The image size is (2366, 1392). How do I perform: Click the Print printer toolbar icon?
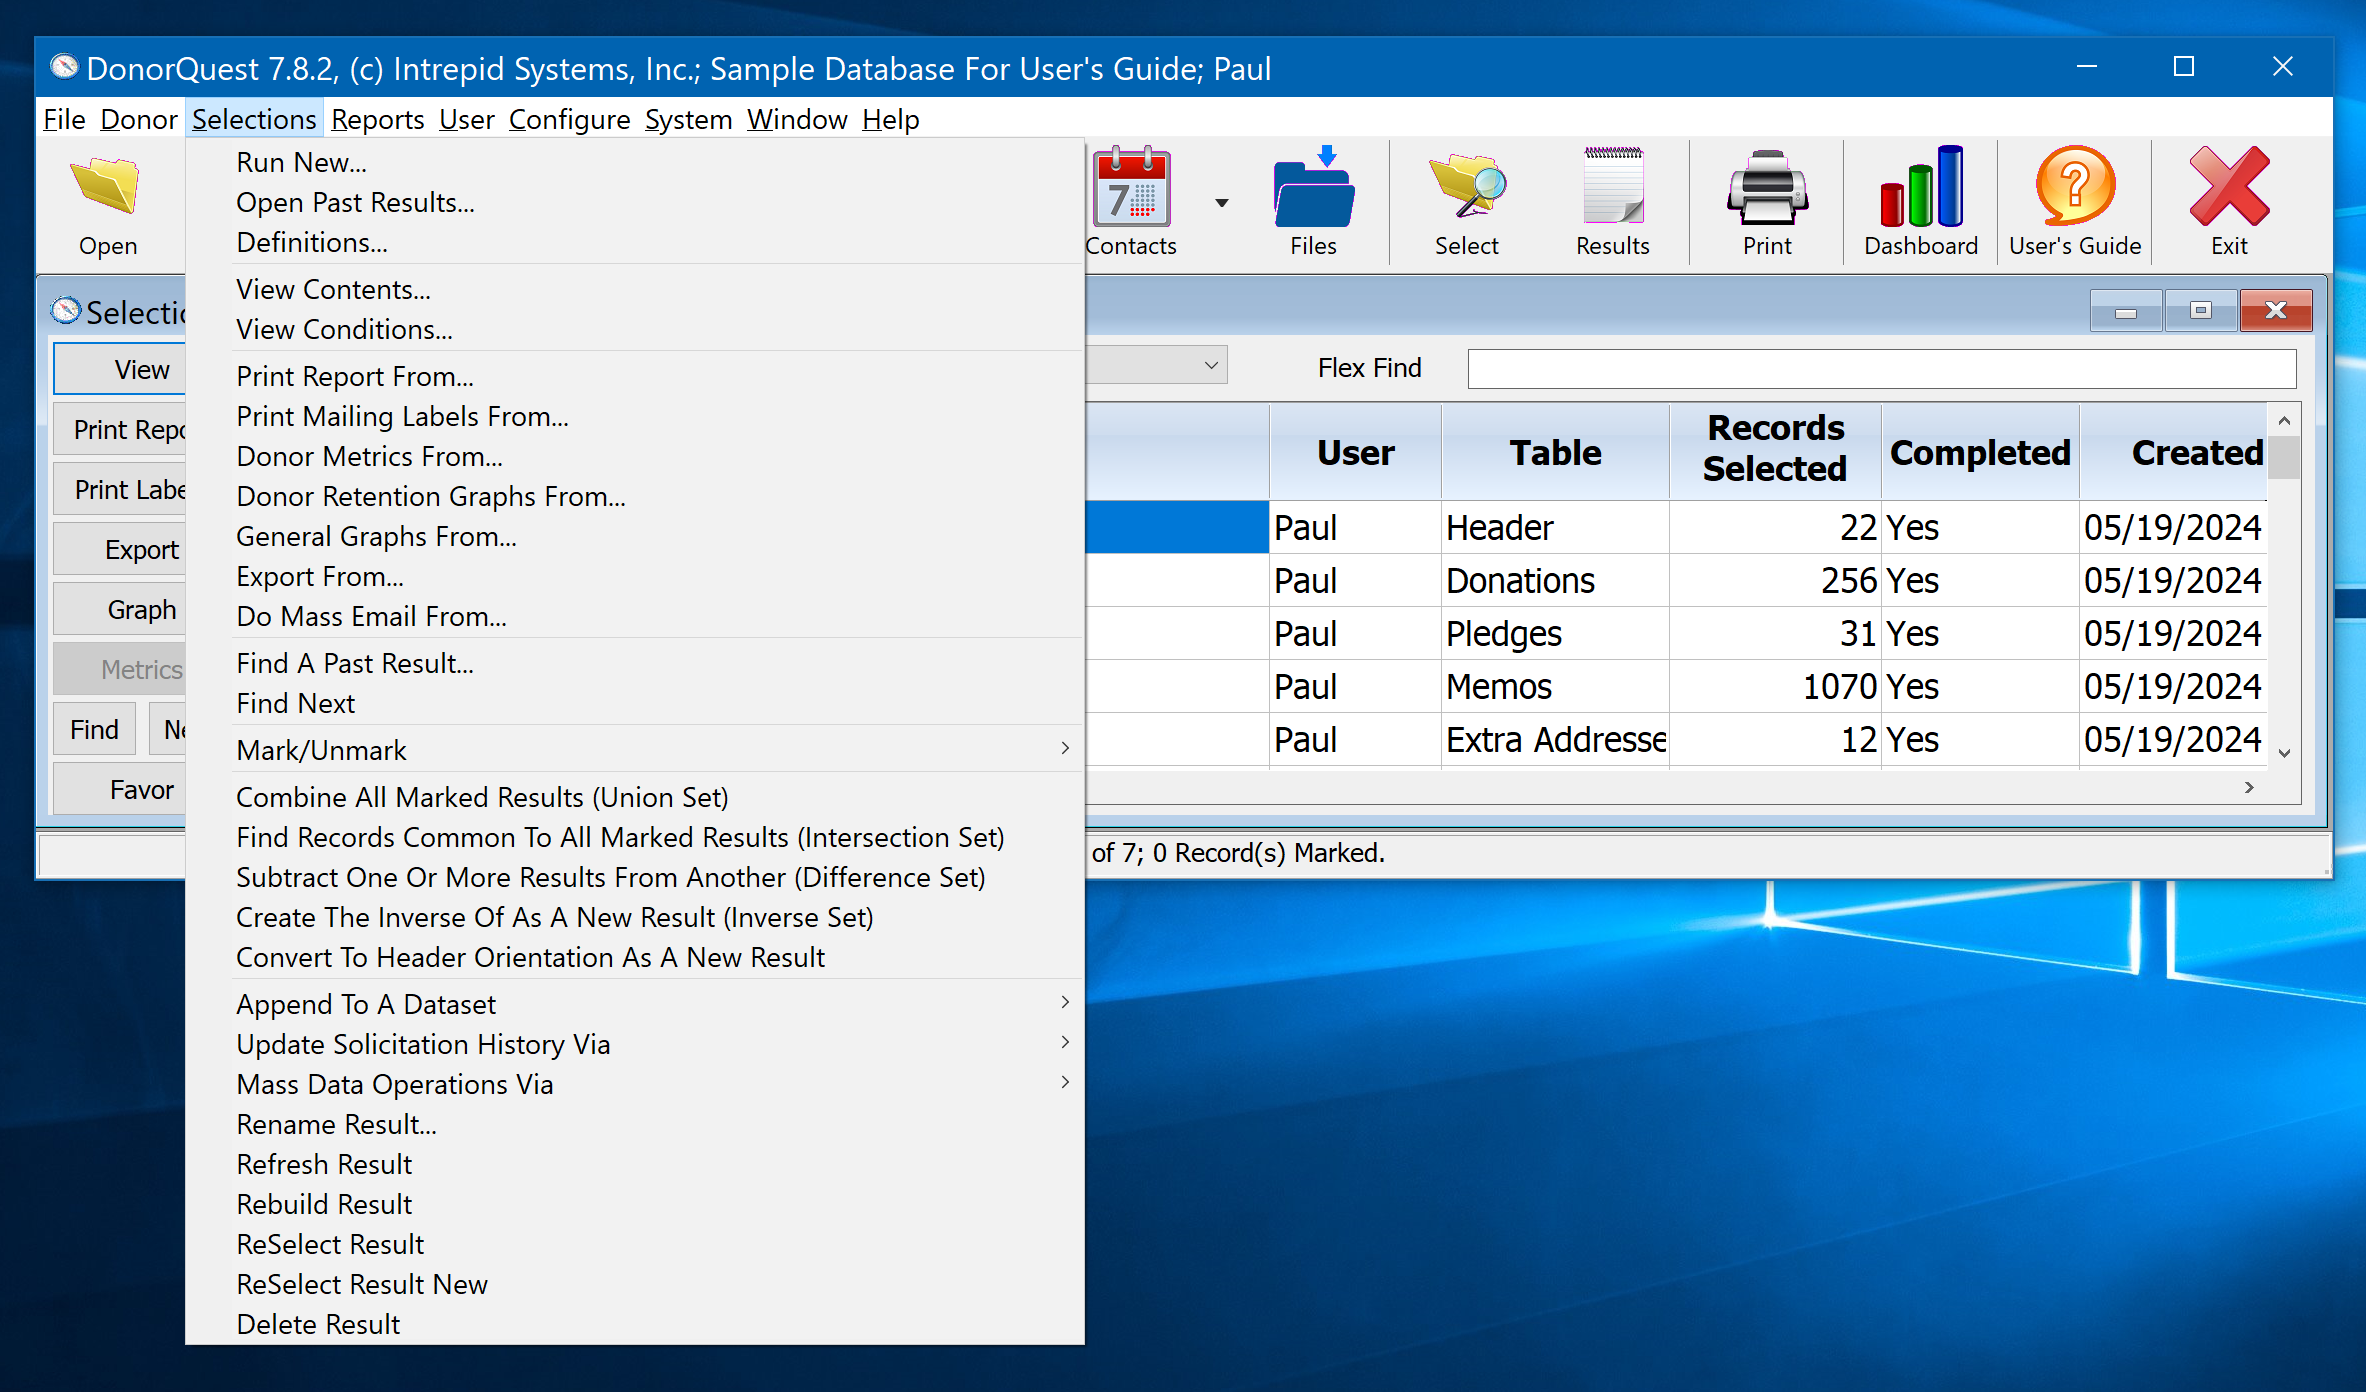tap(1767, 187)
